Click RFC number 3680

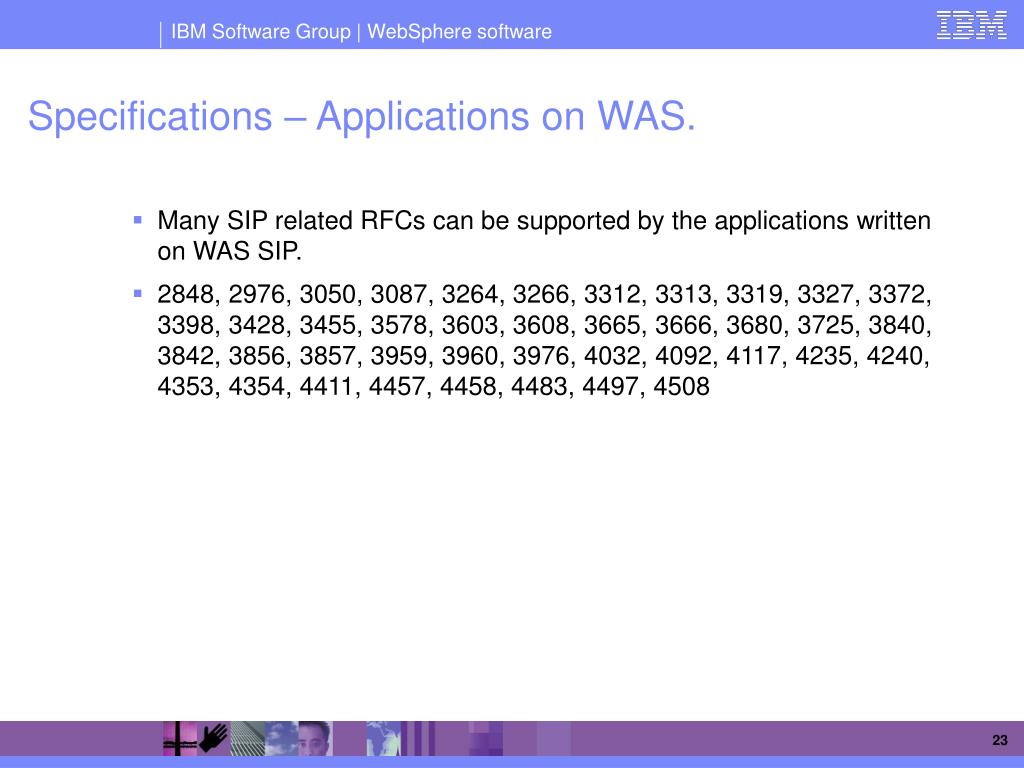(754, 325)
